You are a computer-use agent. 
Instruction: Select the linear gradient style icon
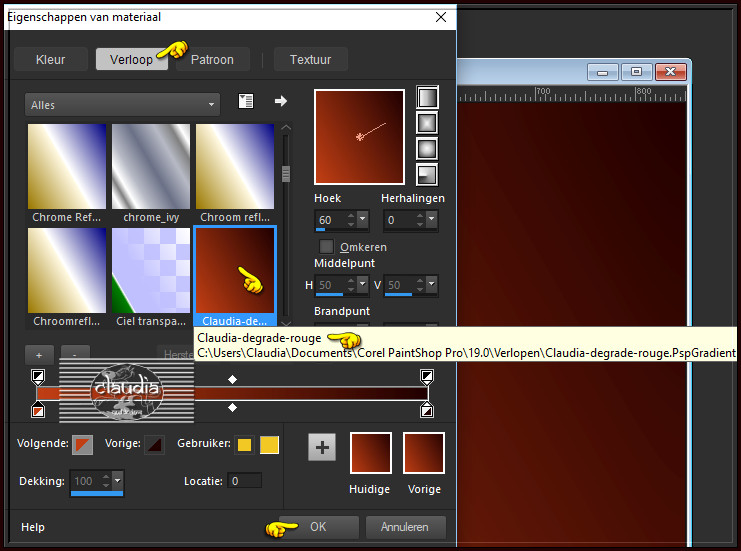(x=427, y=97)
